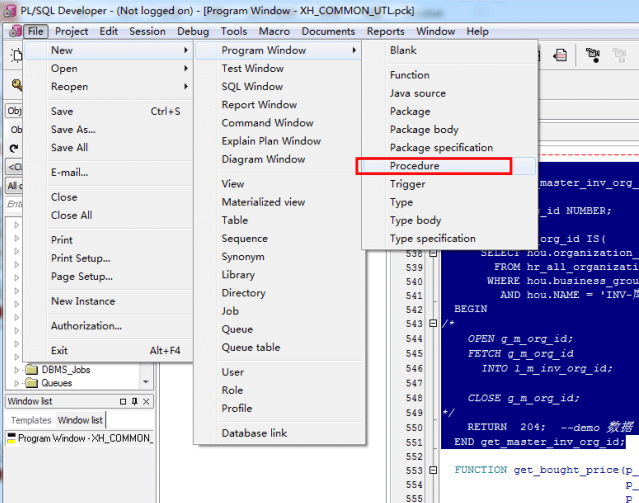The width and height of the screenshot is (639, 503).
Task: Click E-mail... in File menu
Action: tap(108, 172)
